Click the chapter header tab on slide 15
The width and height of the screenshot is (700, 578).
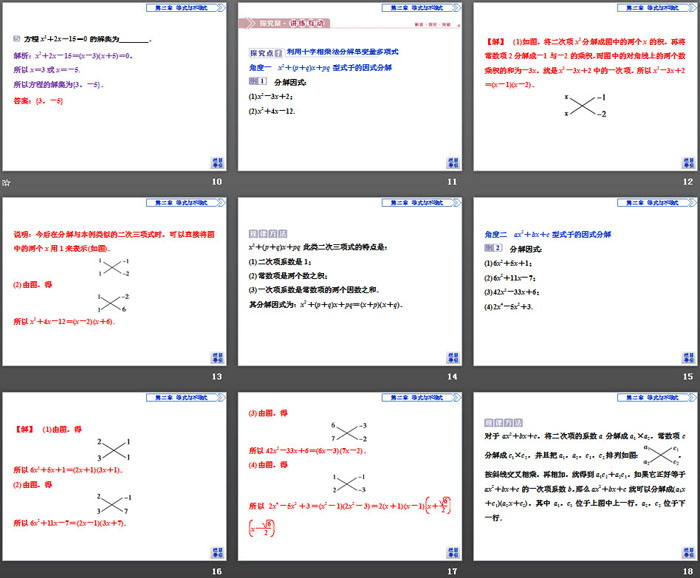click(x=655, y=202)
